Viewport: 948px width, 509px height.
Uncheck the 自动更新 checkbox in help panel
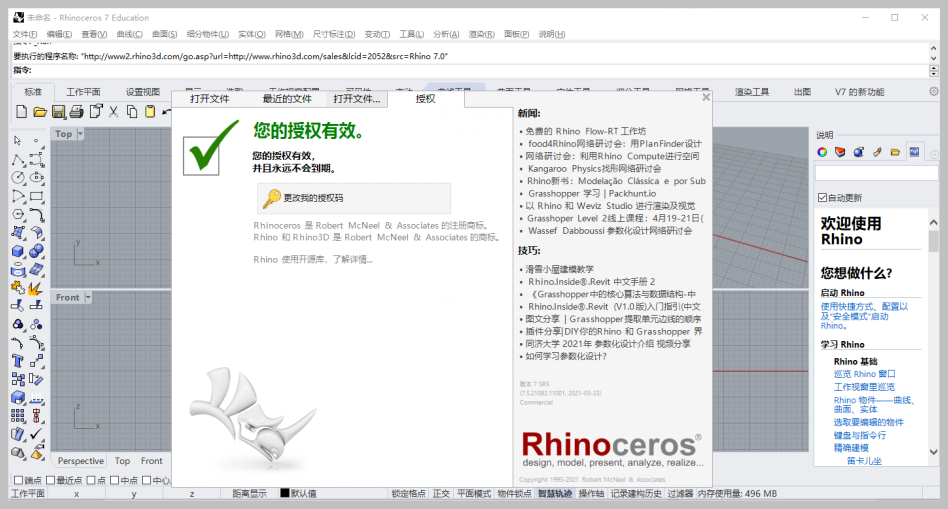(x=822, y=198)
